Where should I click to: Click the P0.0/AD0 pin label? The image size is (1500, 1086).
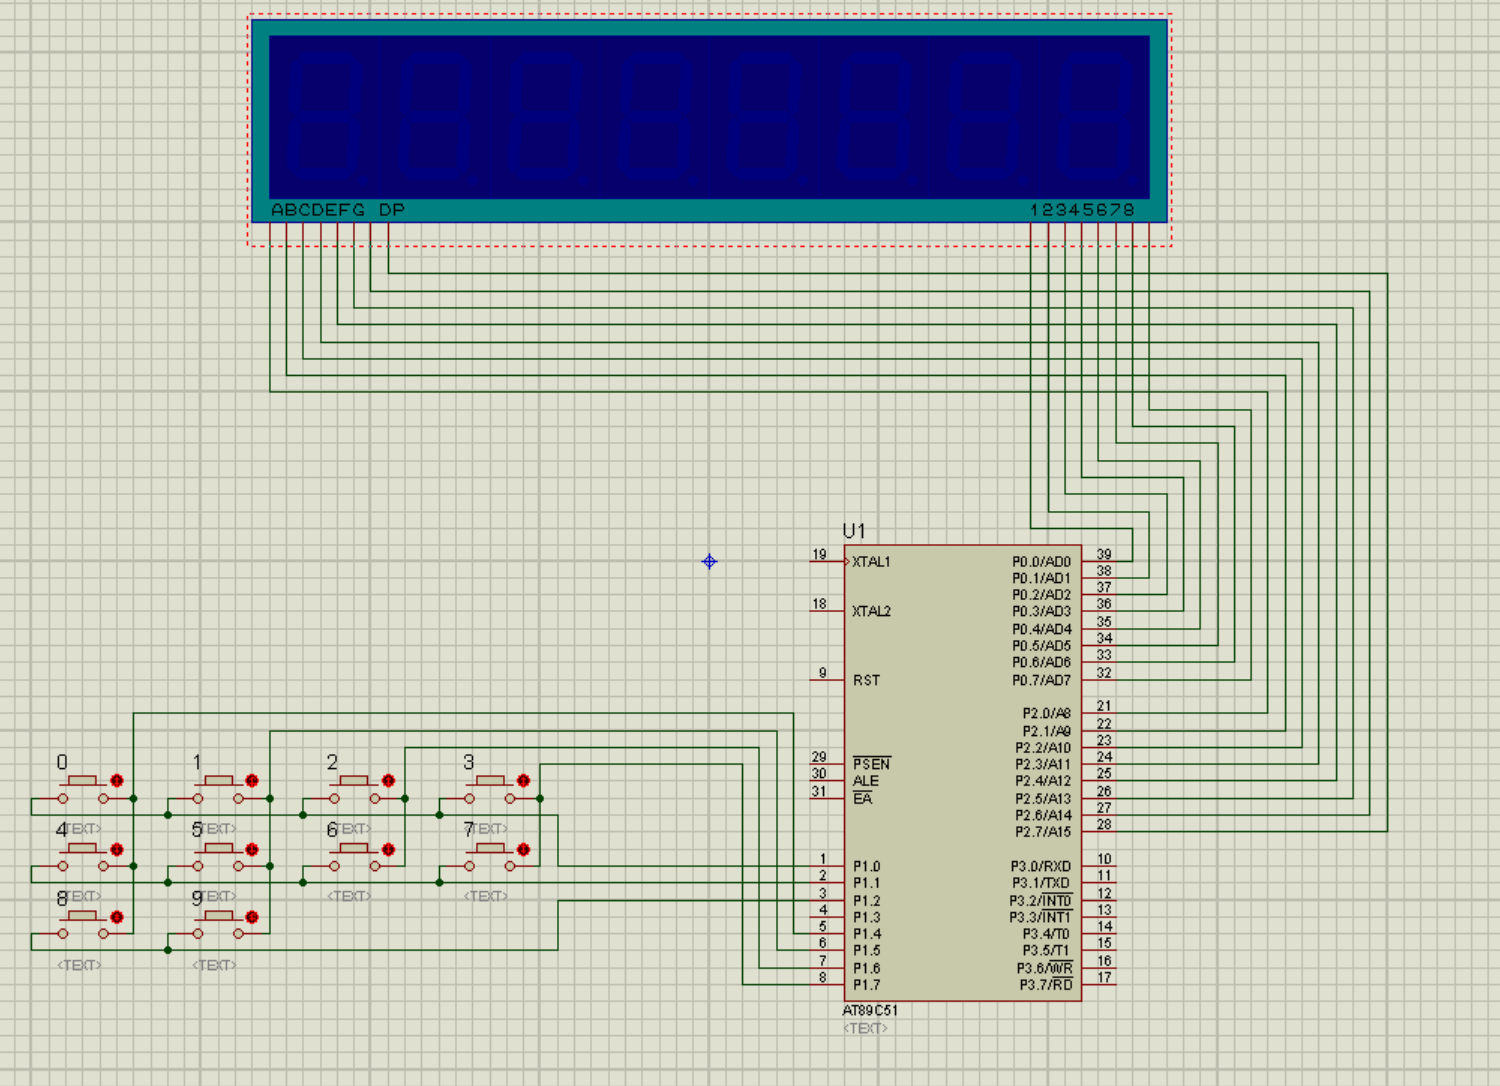click(x=1041, y=562)
